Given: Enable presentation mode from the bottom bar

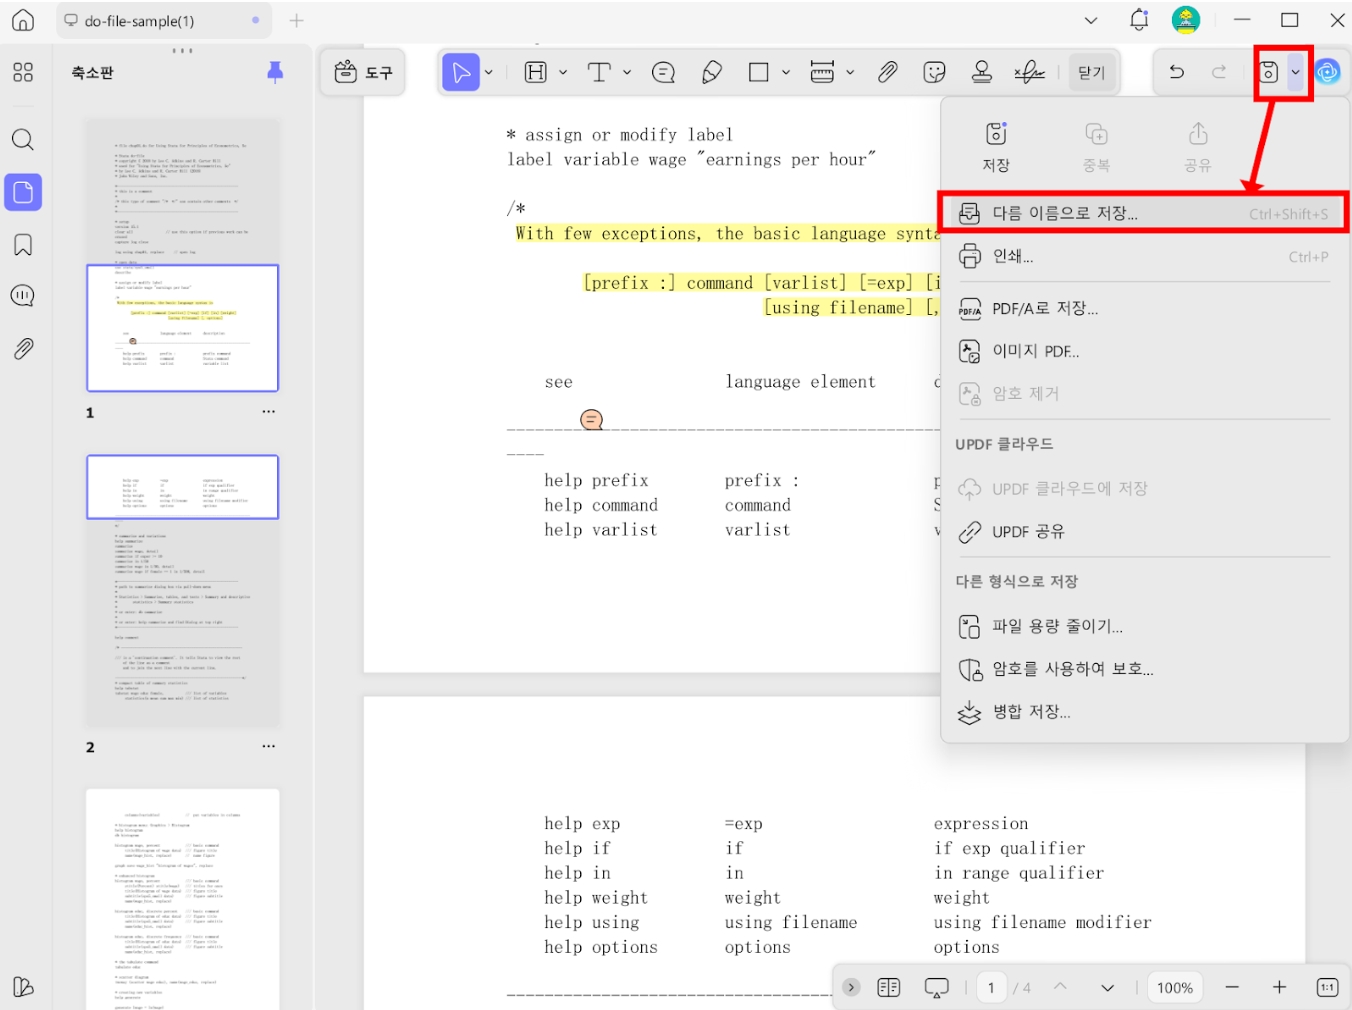Looking at the screenshot, I should pyautogui.click(x=936, y=987).
